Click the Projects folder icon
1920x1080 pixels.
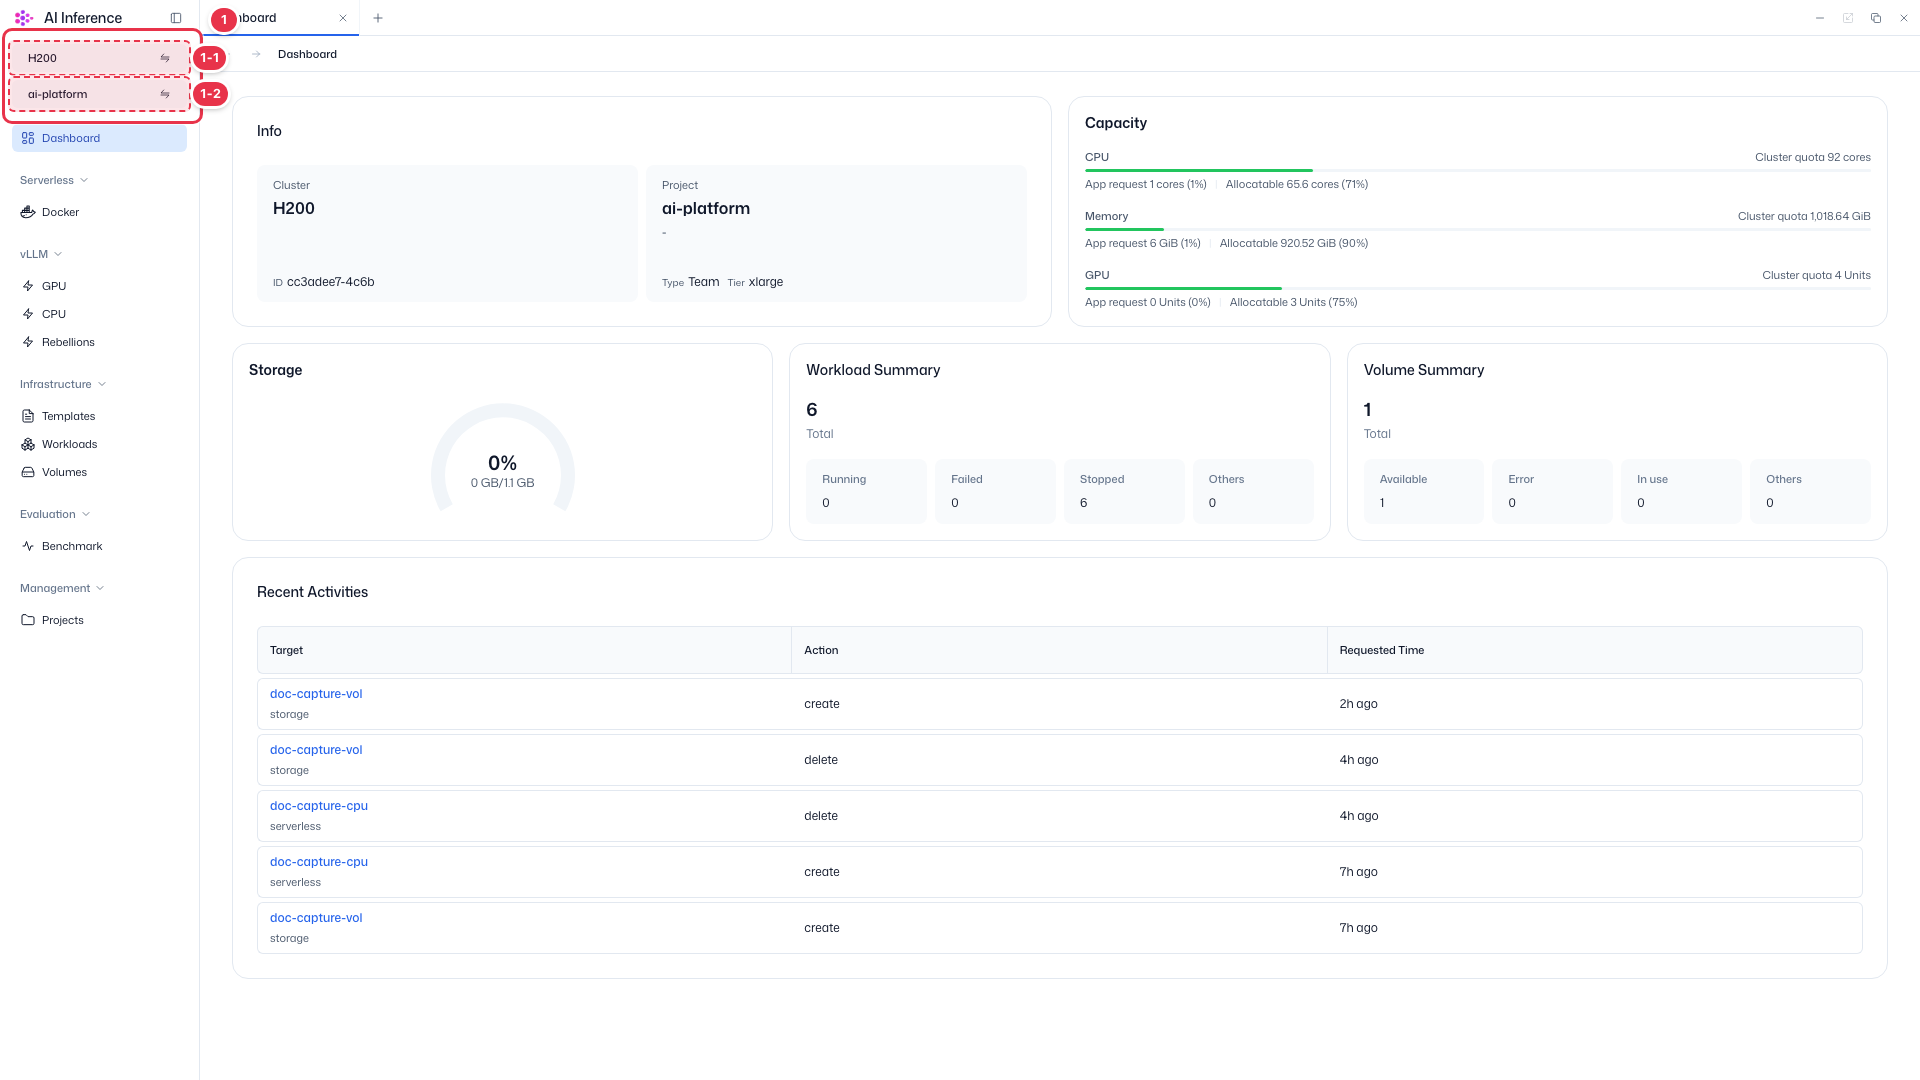pyautogui.click(x=28, y=620)
